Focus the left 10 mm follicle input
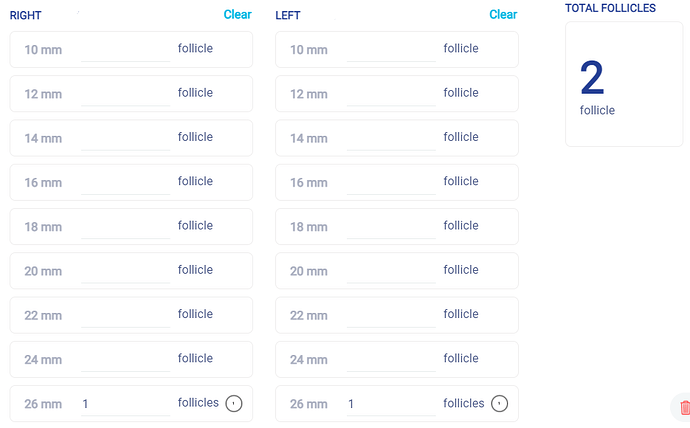 pyautogui.click(x=391, y=49)
